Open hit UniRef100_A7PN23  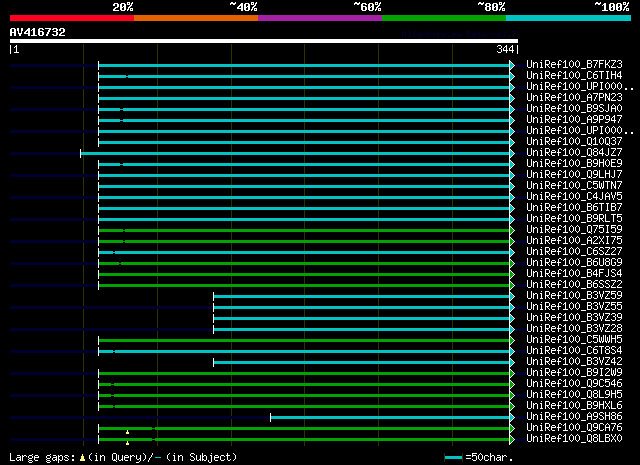(x=574, y=98)
